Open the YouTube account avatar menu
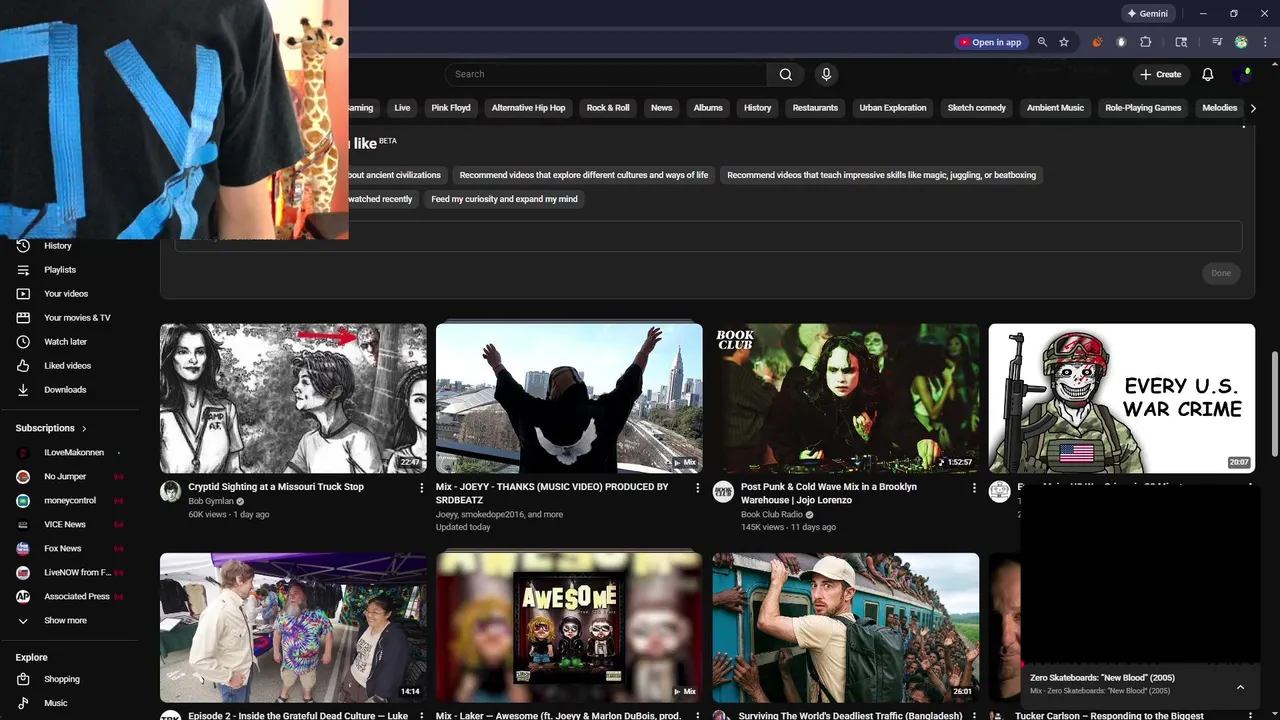The width and height of the screenshot is (1280, 720). pyautogui.click(x=1243, y=74)
